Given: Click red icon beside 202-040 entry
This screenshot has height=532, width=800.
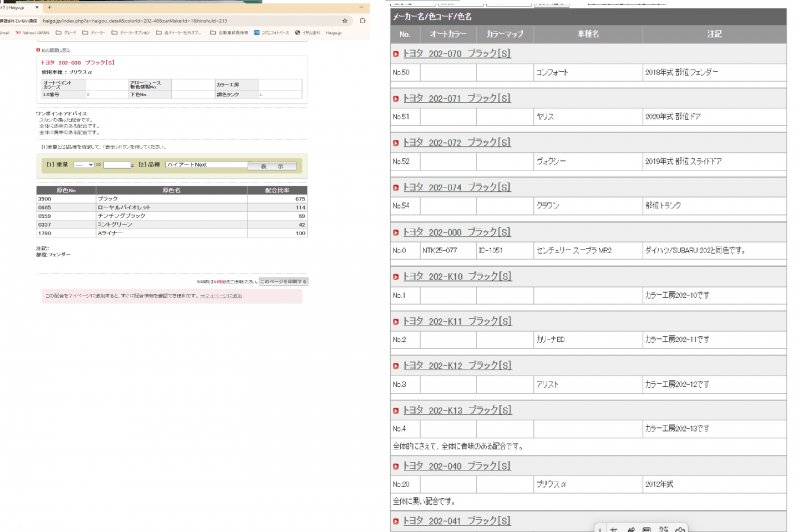Looking at the screenshot, I should [395, 467].
